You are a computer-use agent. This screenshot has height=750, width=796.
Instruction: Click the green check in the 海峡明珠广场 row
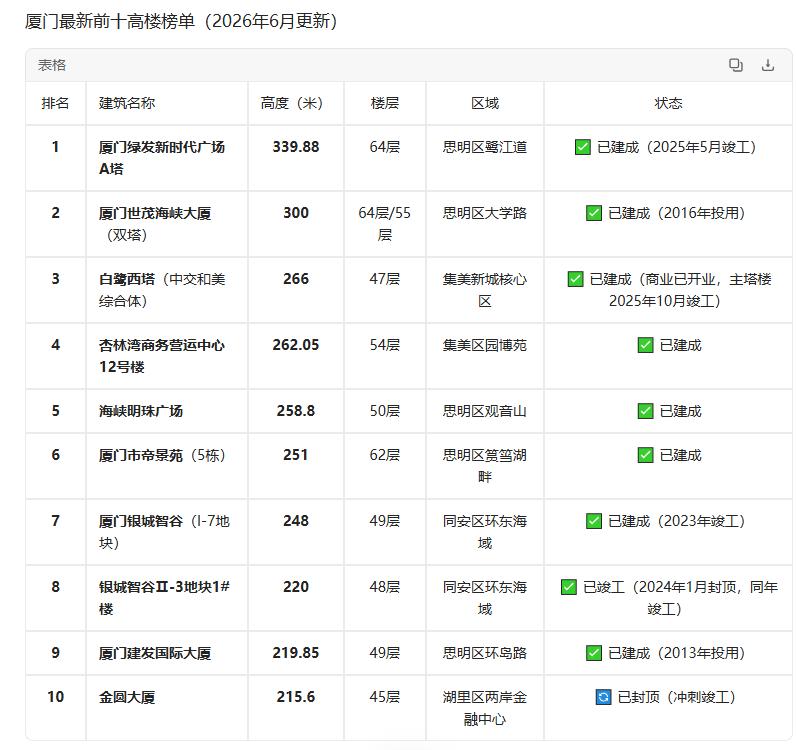(x=645, y=411)
